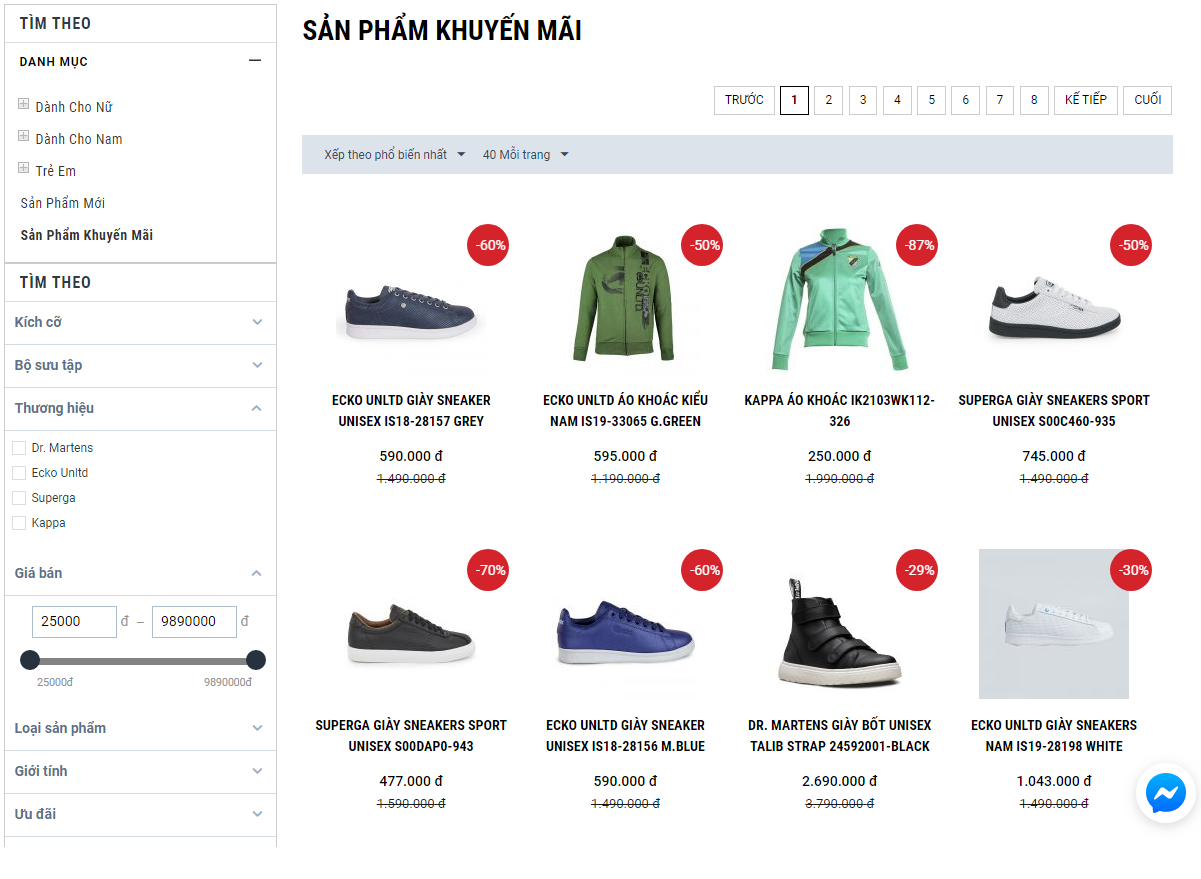Tick the Superga brand checkbox
Viewport: 1201px width, 879px height.
[19, 498]
